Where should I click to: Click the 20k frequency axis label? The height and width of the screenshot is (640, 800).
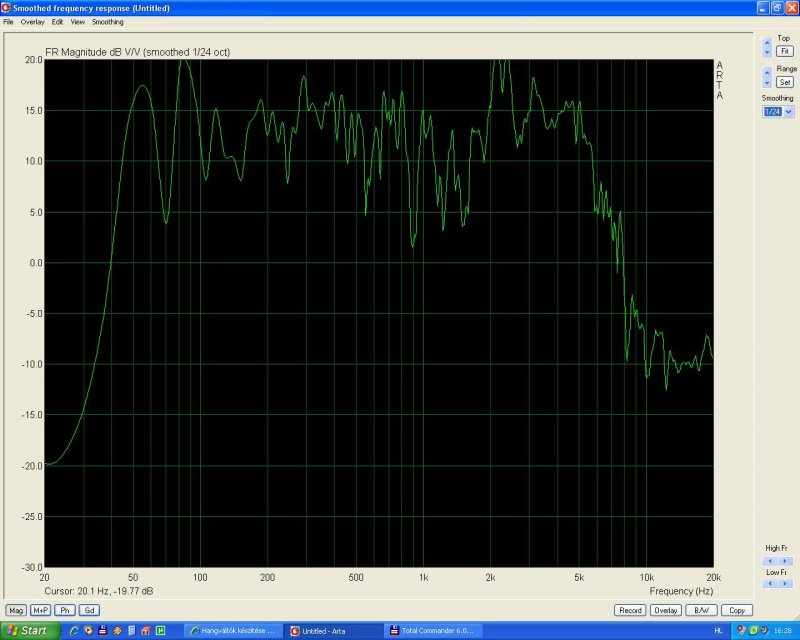coord(713,578)
